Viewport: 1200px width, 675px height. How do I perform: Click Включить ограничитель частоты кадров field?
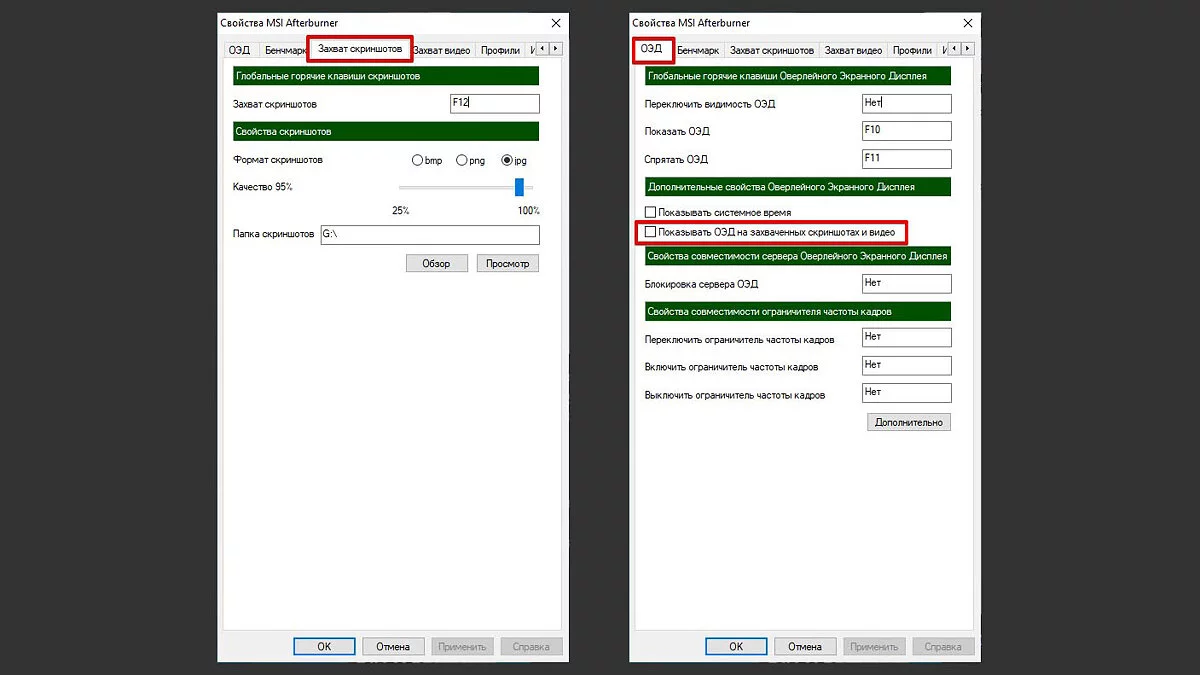click(x=906, y=366)
